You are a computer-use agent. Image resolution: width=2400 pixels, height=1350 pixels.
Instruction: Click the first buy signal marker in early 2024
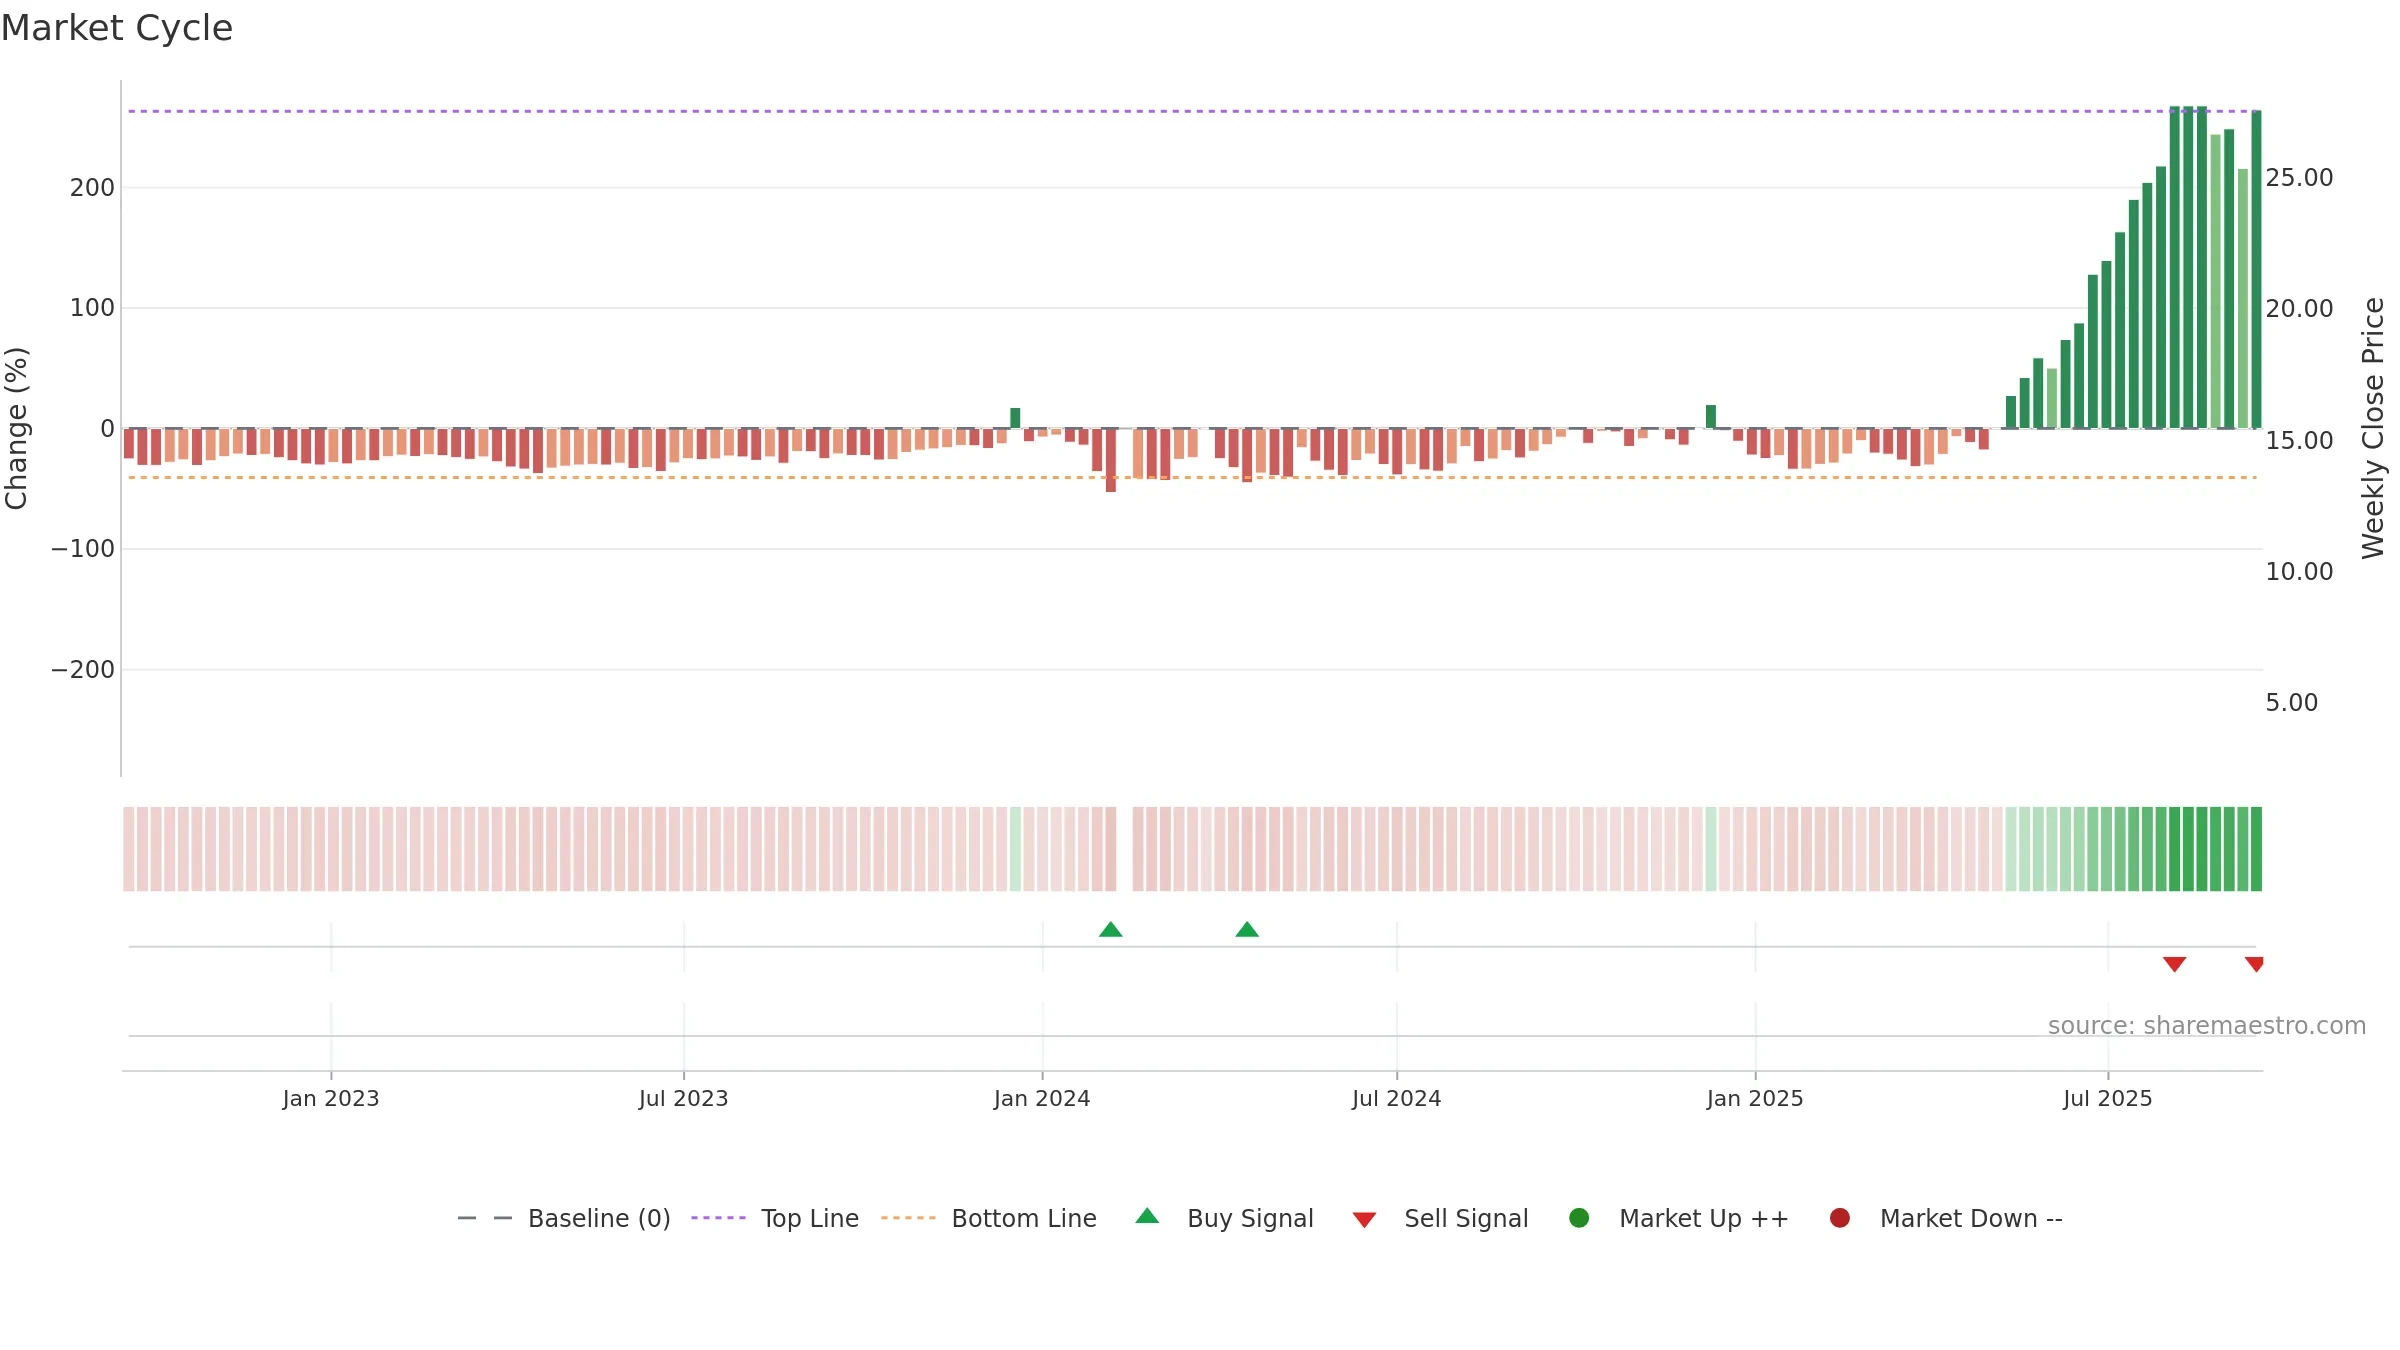click(x=1111, y=930)
